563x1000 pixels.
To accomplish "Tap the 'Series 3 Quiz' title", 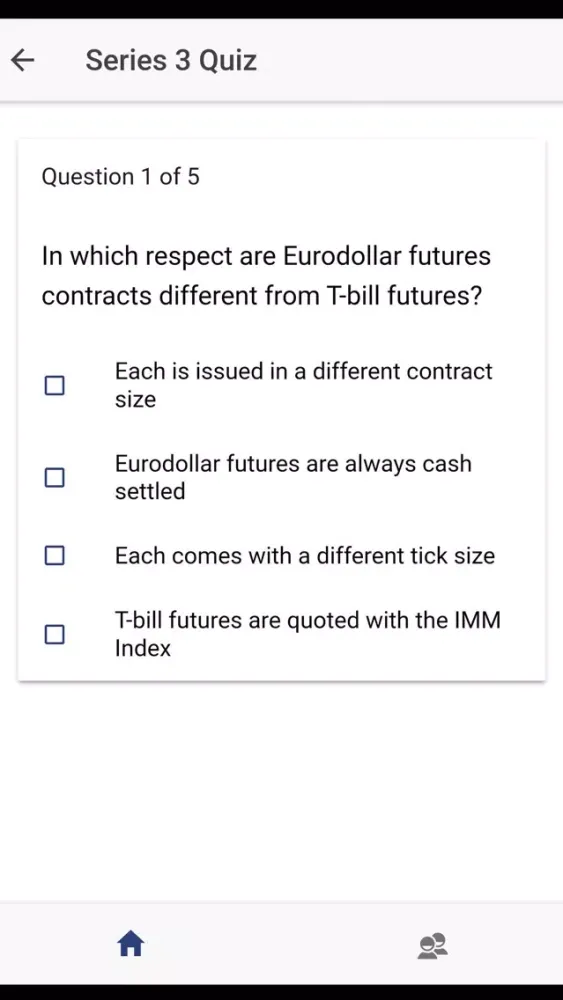I will pyautogui.click(x=171, y=61).
